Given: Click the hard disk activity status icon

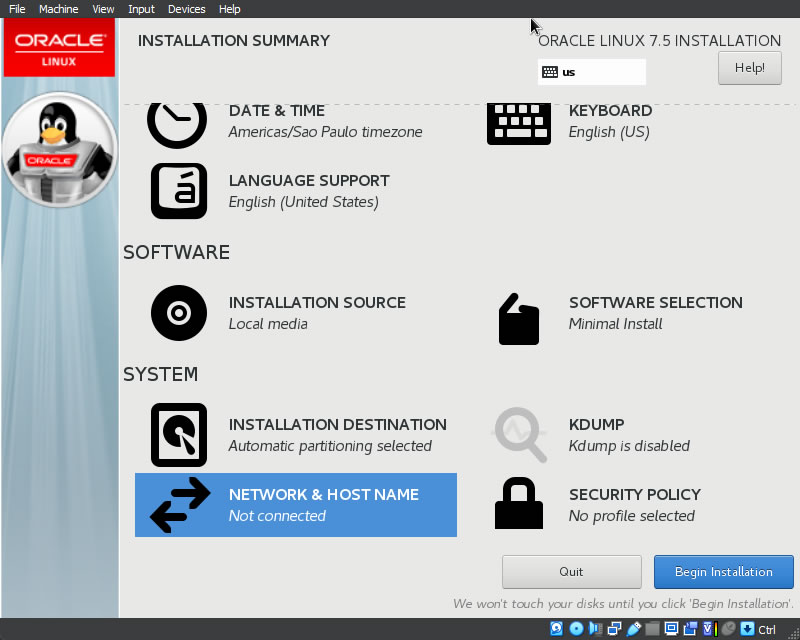Looking at the screenshot, I should pyautogui.click(x=557, y=628).
